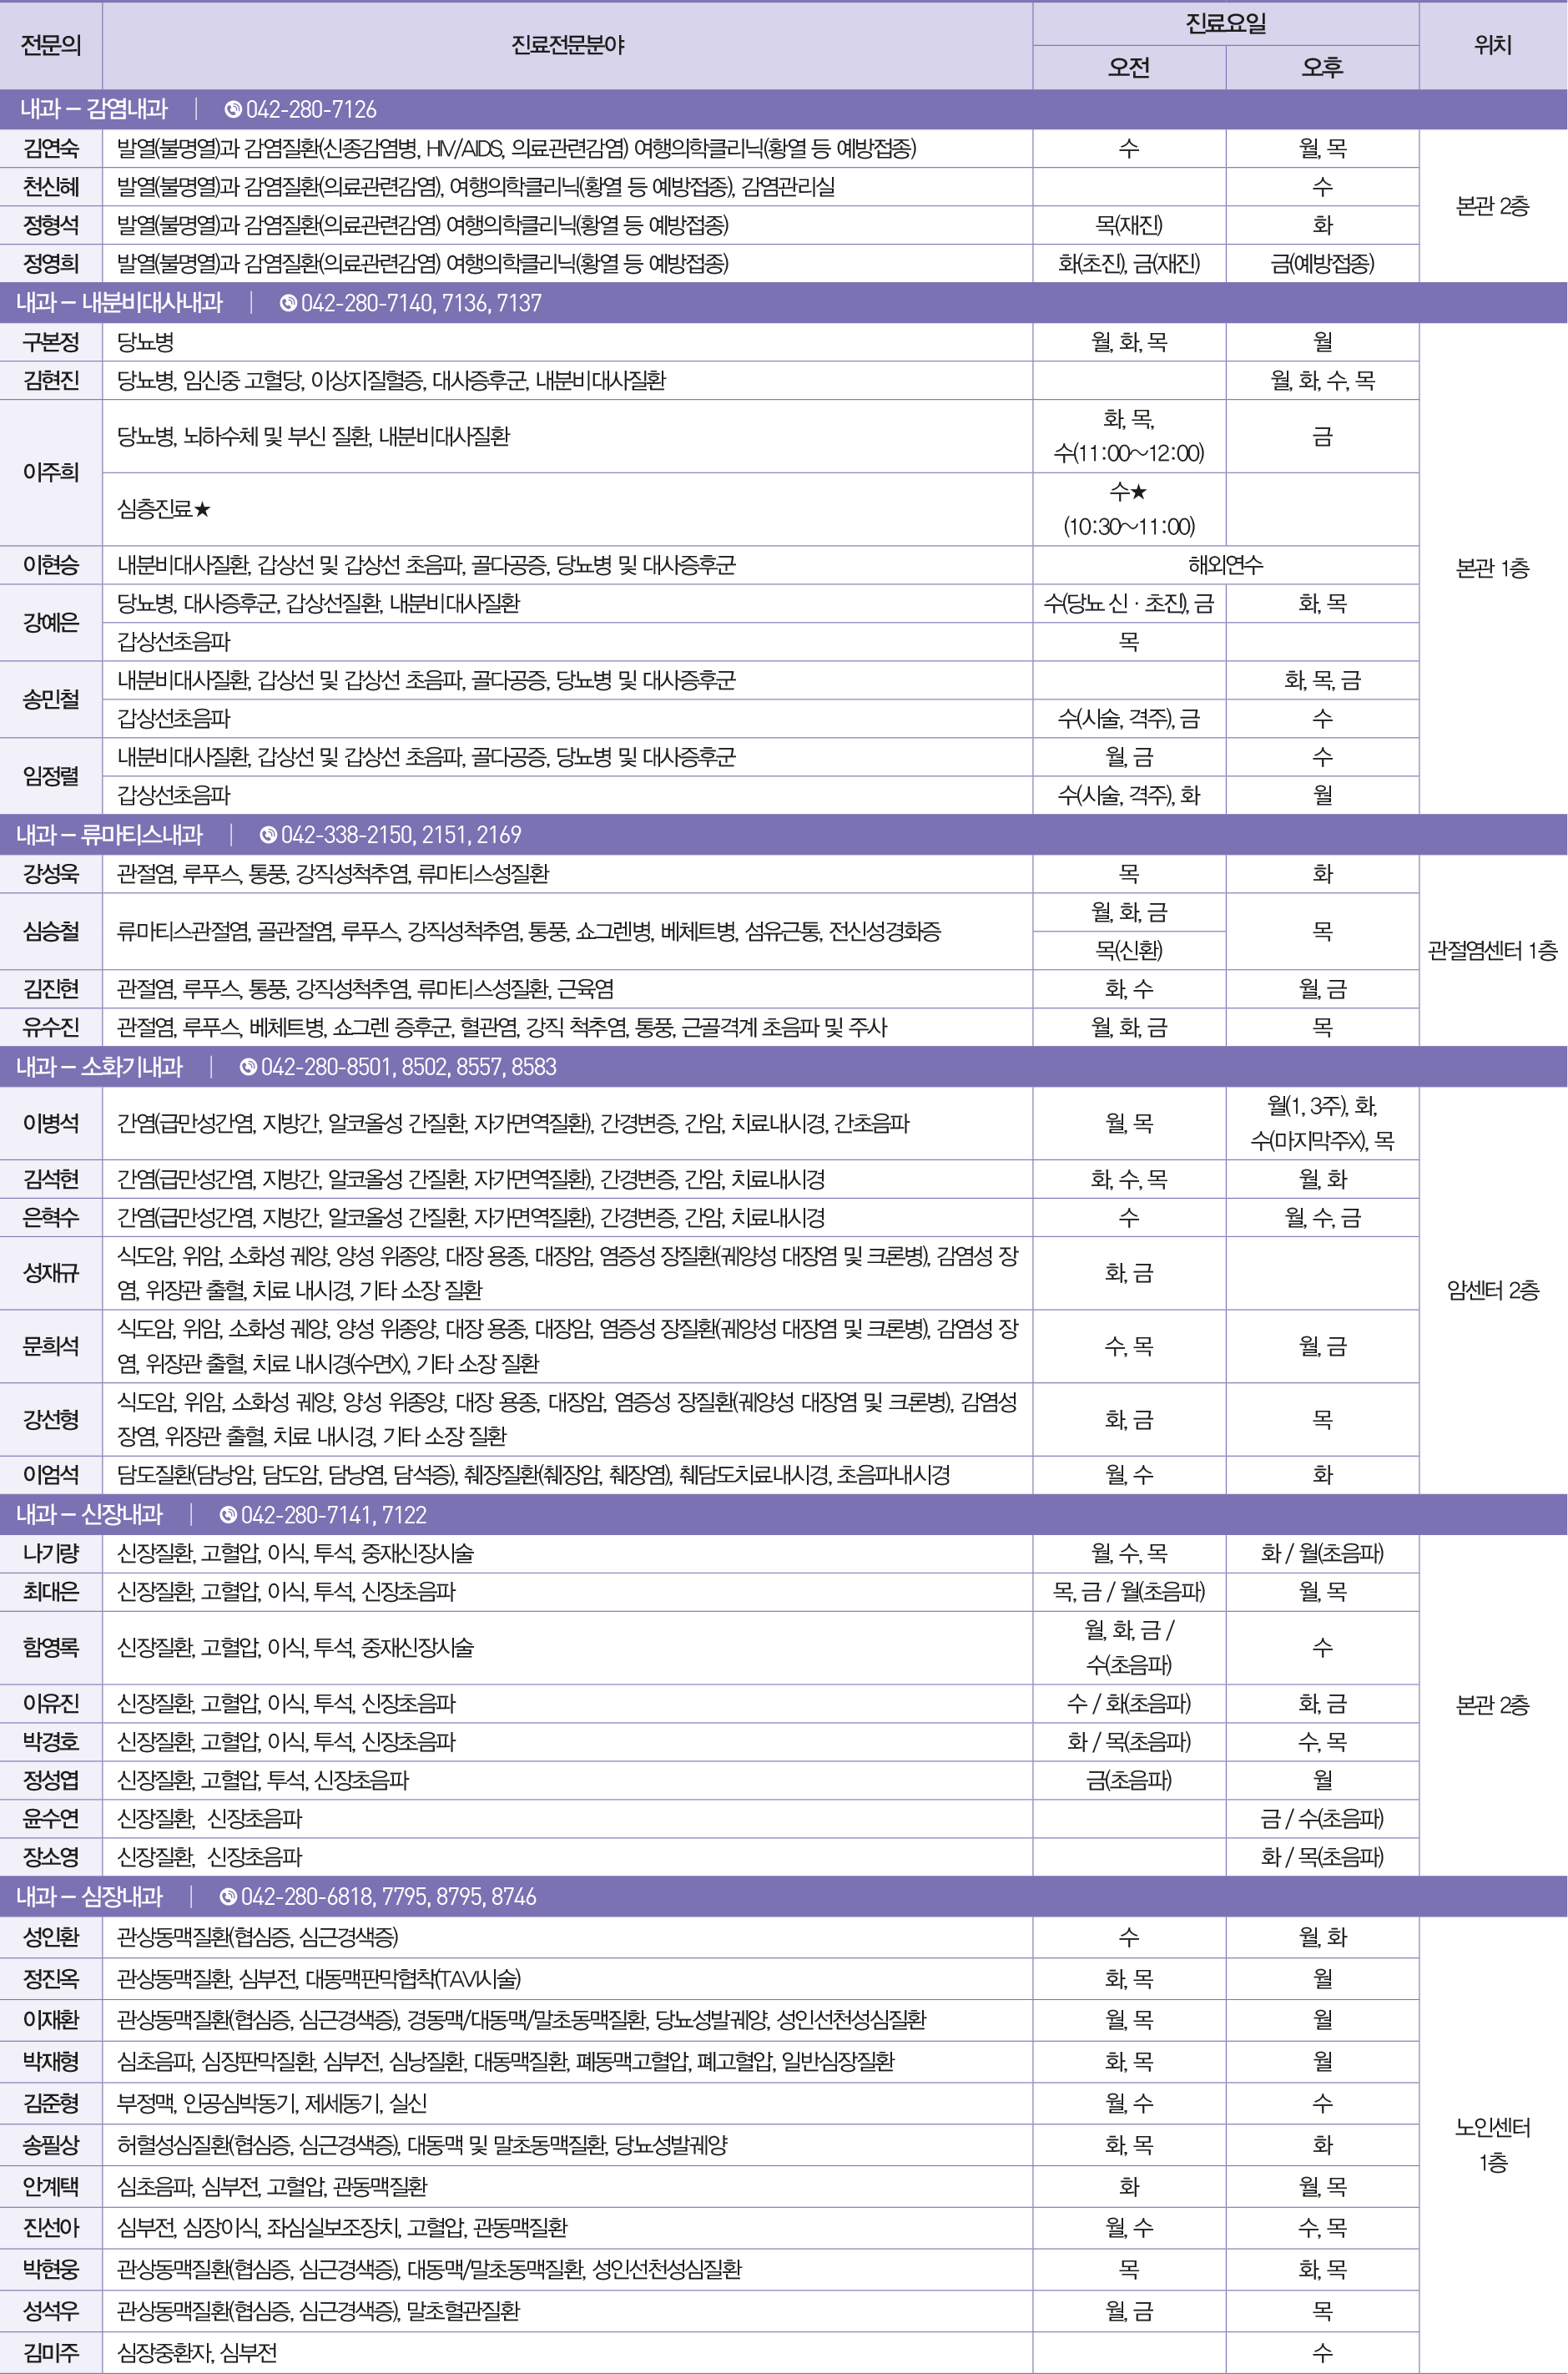Click phone icon beside 감염내과 number

(233, 110)
